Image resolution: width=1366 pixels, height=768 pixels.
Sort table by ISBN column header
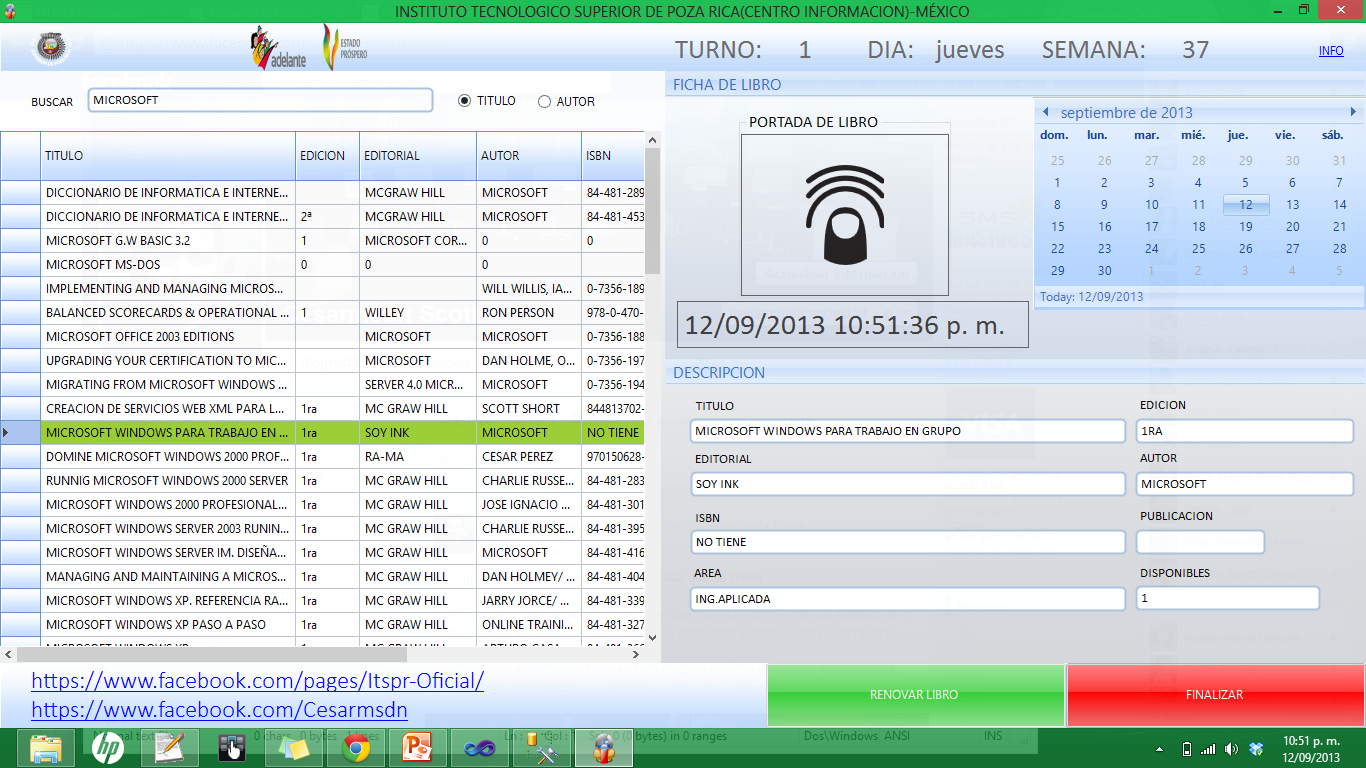point(612,156)
